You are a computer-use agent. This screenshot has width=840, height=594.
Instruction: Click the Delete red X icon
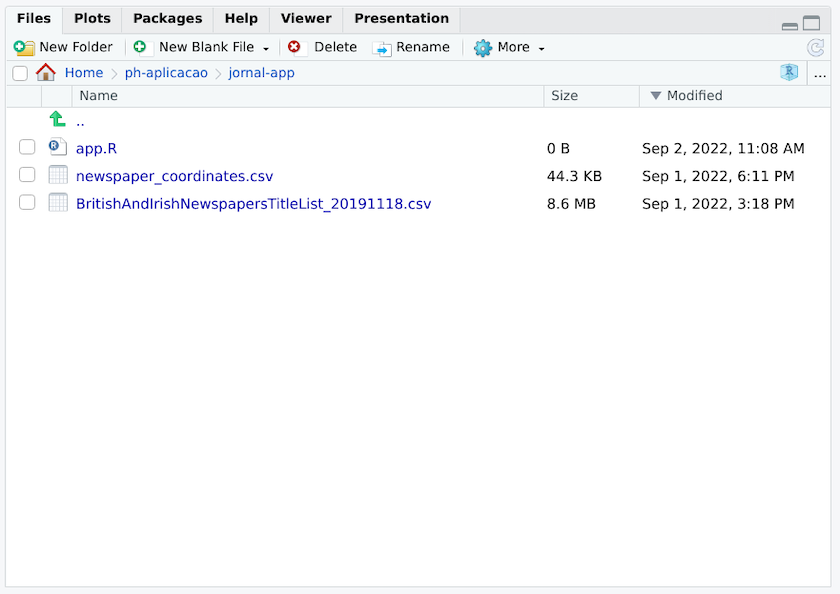[295, 47]
